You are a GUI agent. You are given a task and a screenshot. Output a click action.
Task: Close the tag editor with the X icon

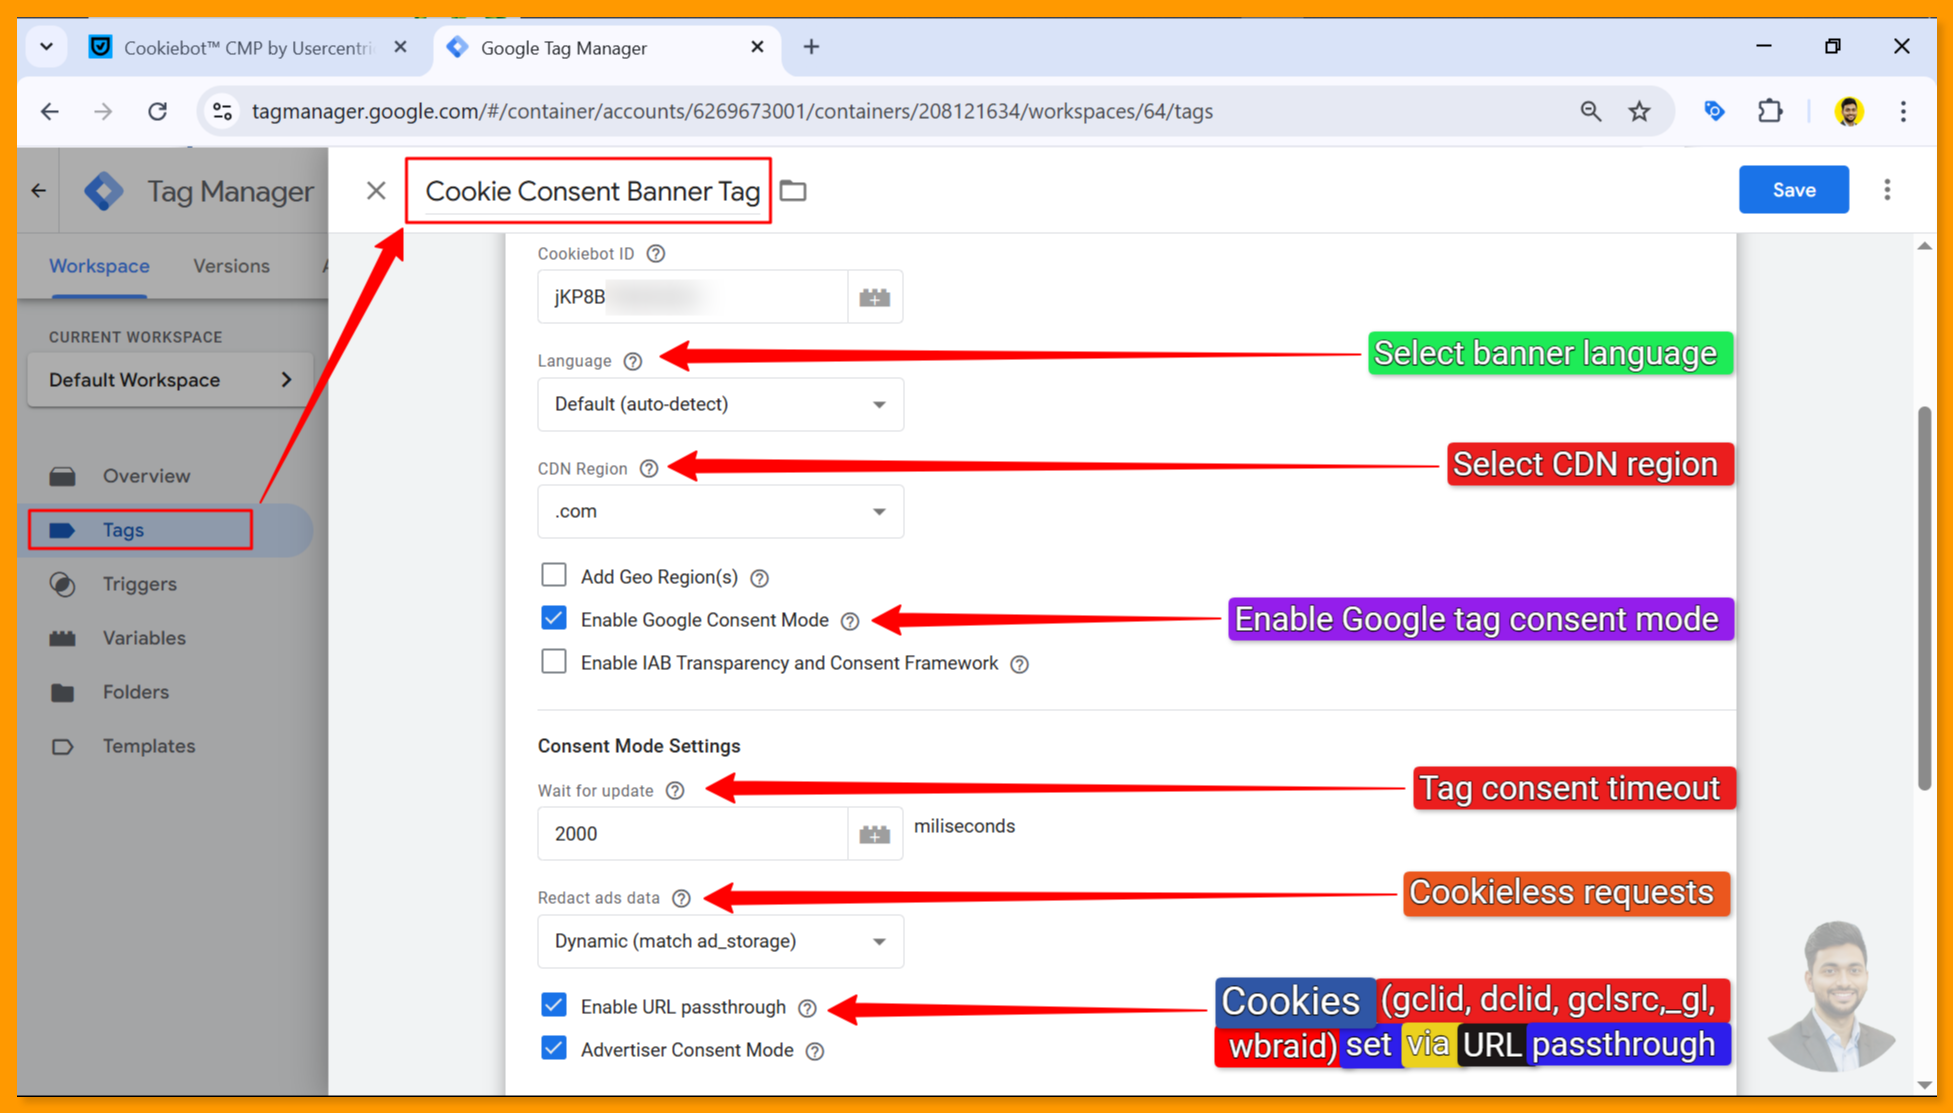(x=376, y=190)
